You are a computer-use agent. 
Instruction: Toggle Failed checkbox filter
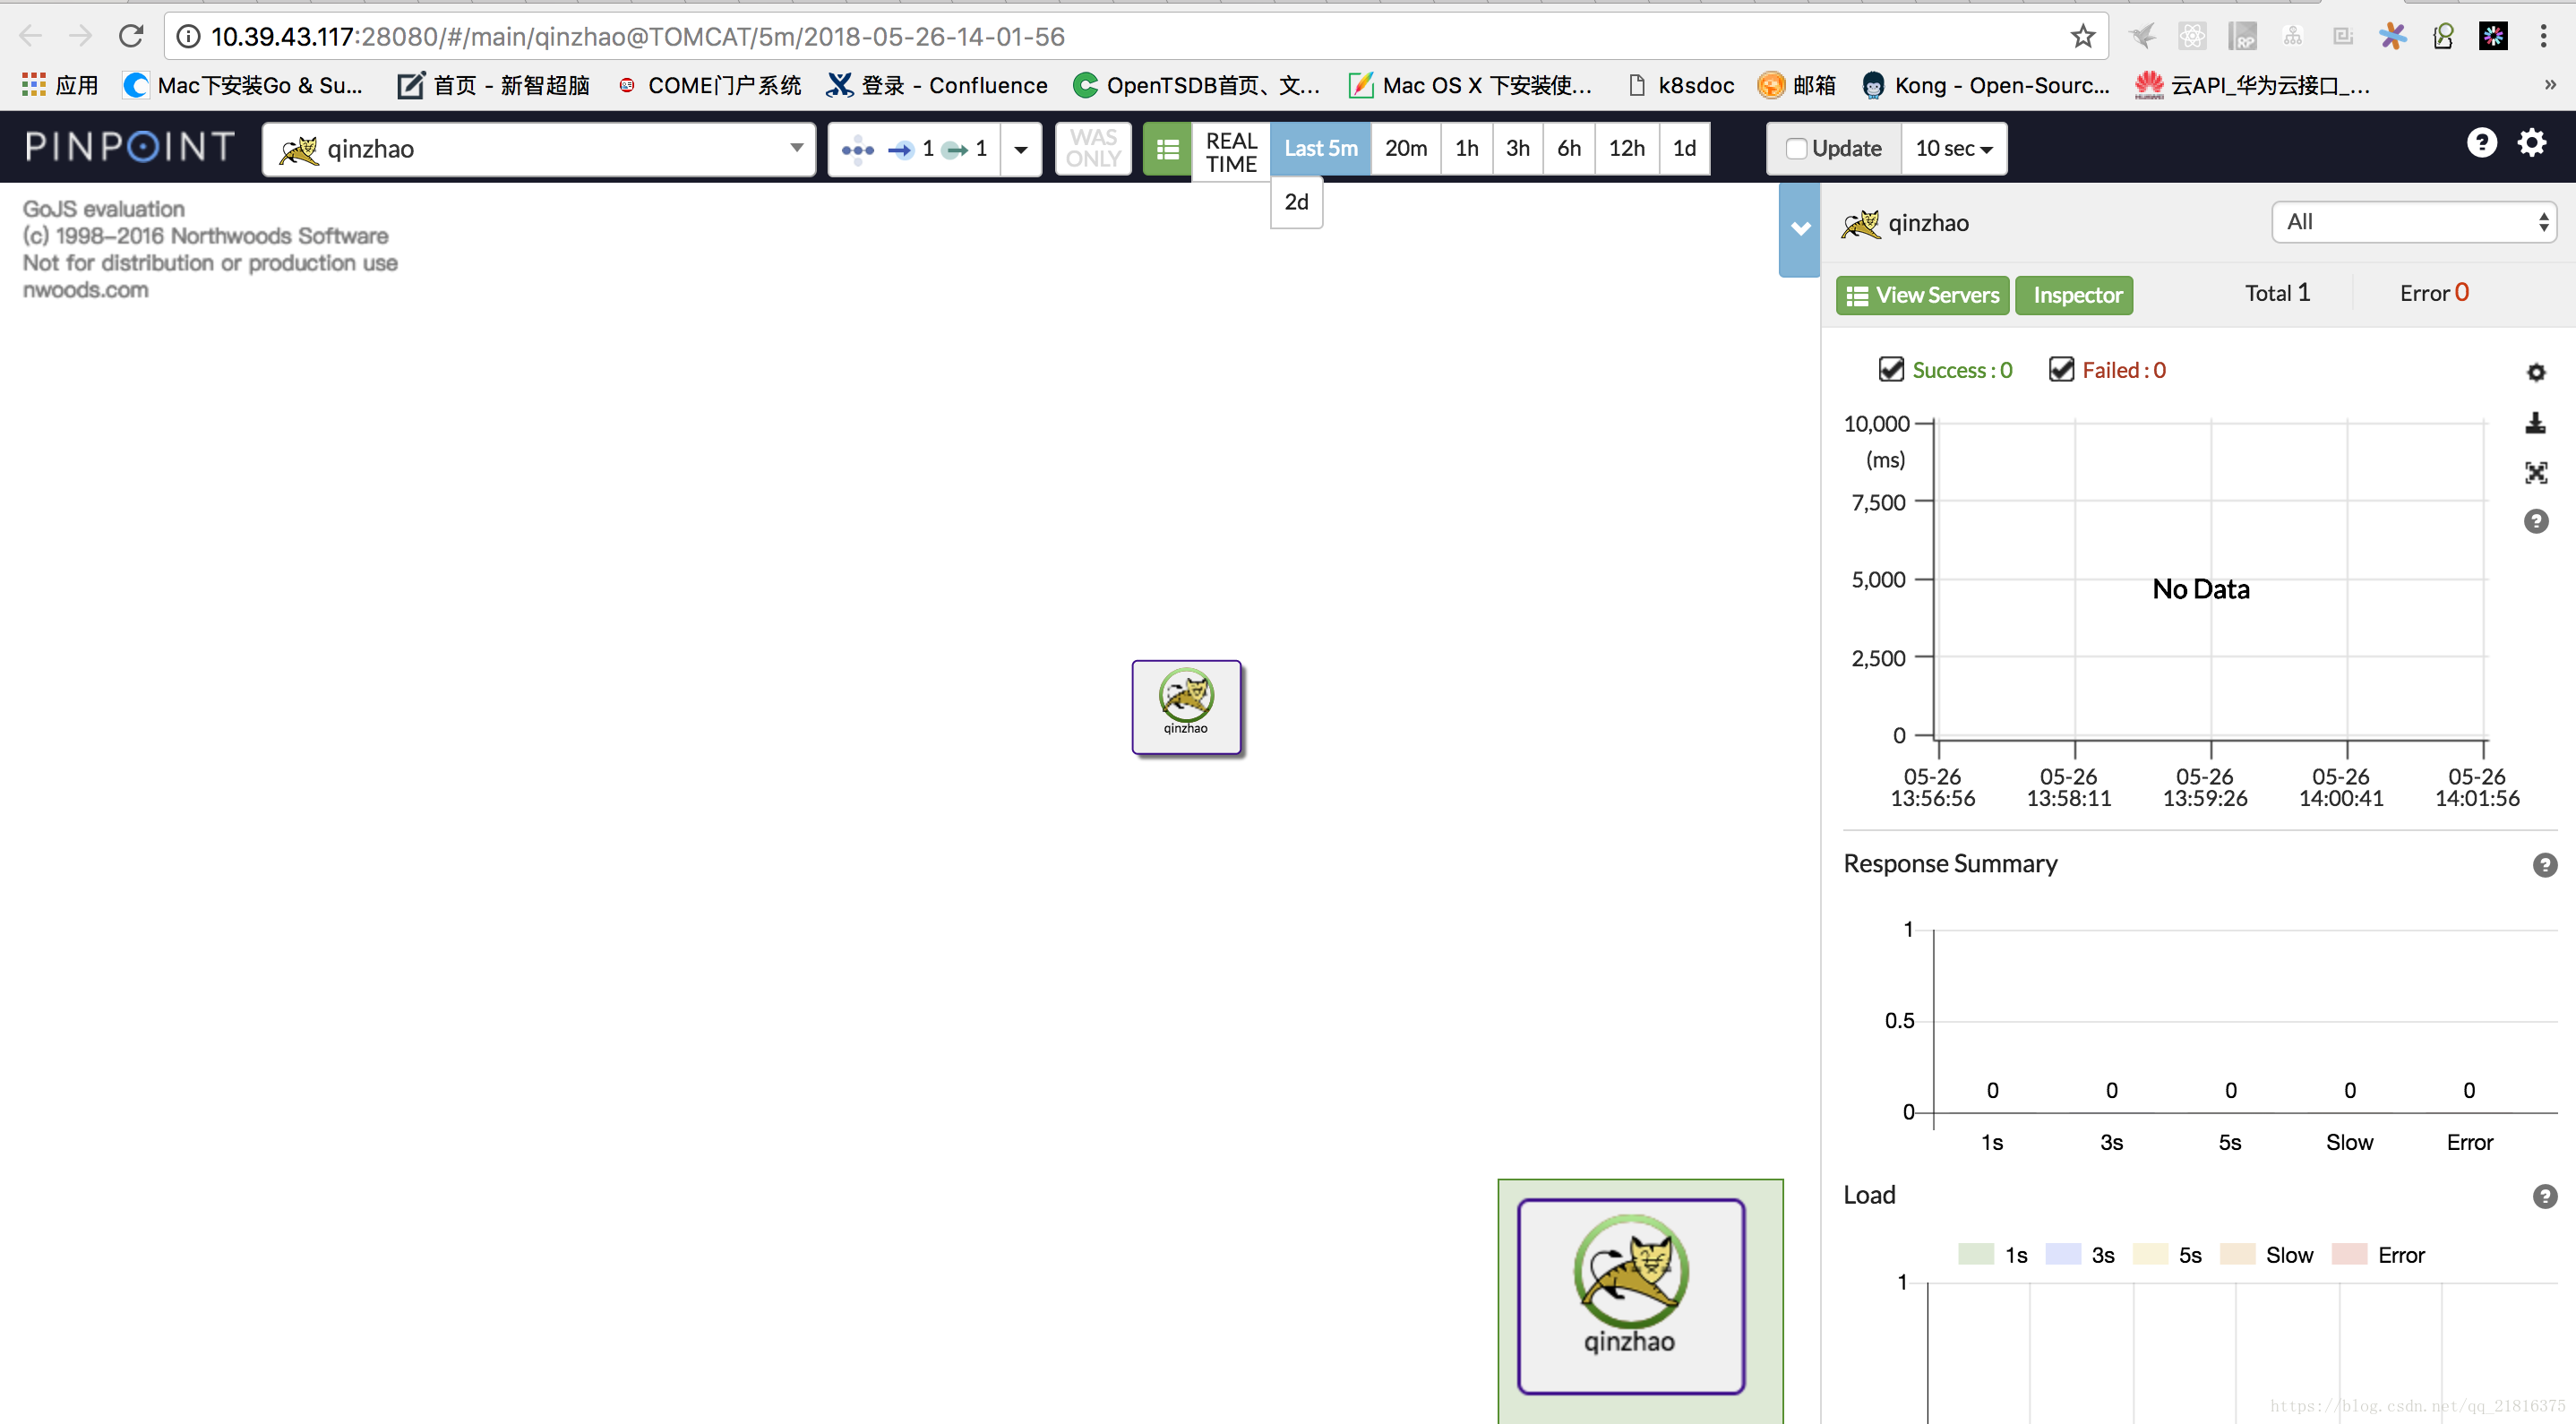tap(2060, 370)
